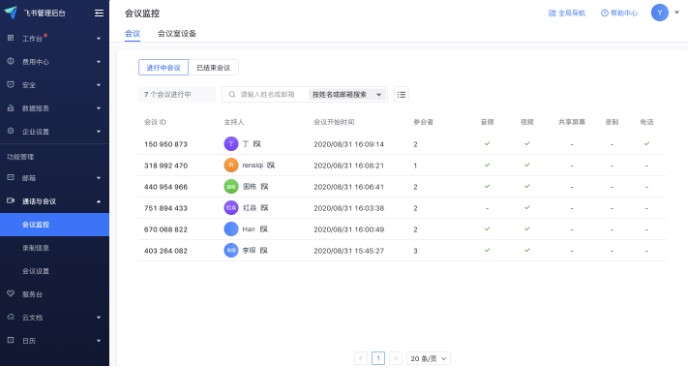Expand the 企业设置 sidebar section
696x372 pixels.
(x=99, y=131)
